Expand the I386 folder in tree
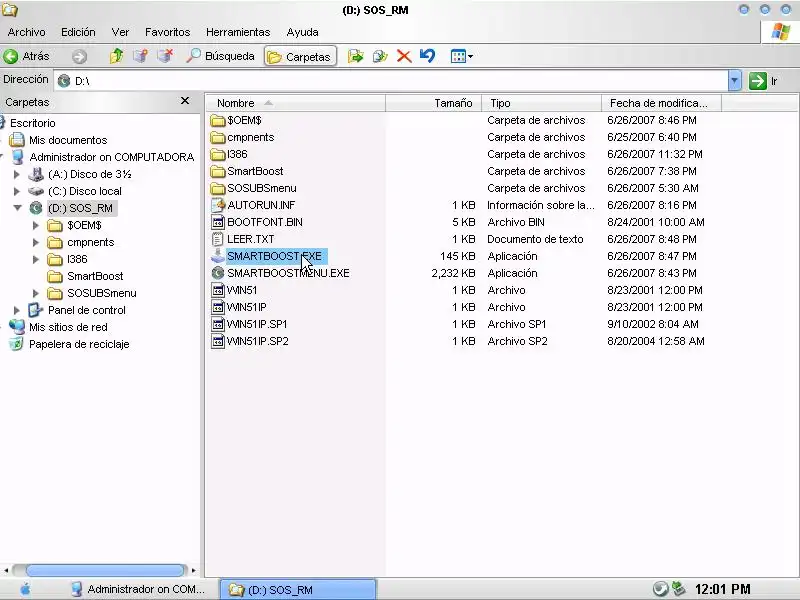The height and width of the screenshot is (600, 800). (36, 259)
